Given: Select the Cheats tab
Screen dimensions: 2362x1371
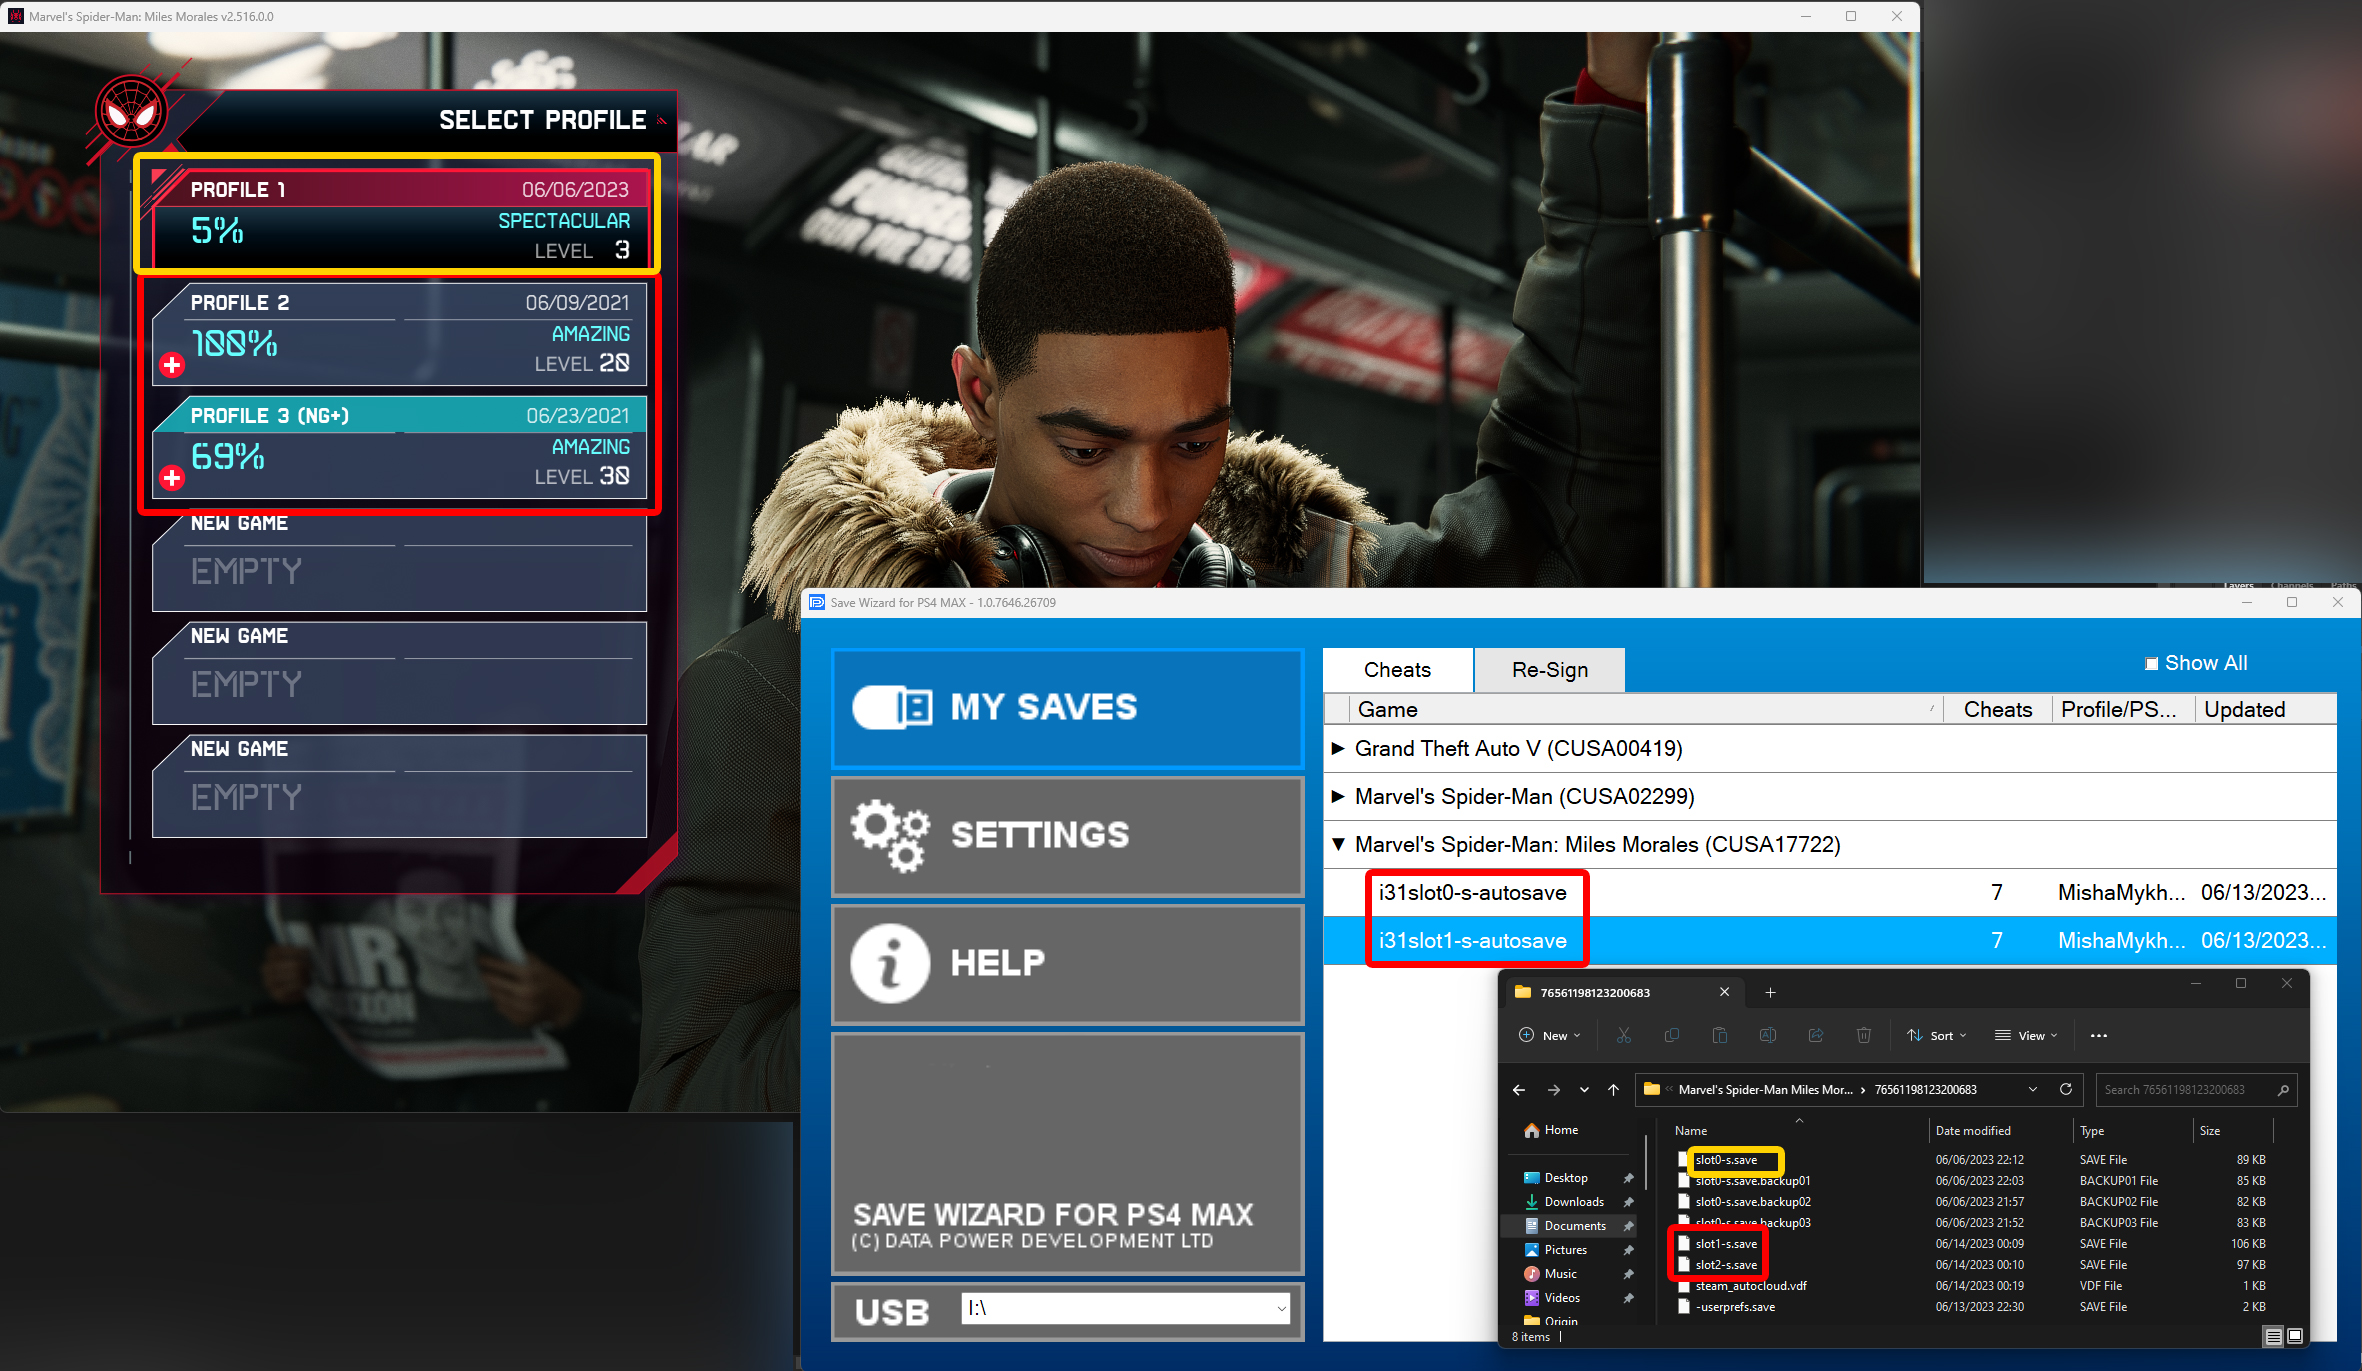Looking at the screenshot, I should (x=1397, y=669).
